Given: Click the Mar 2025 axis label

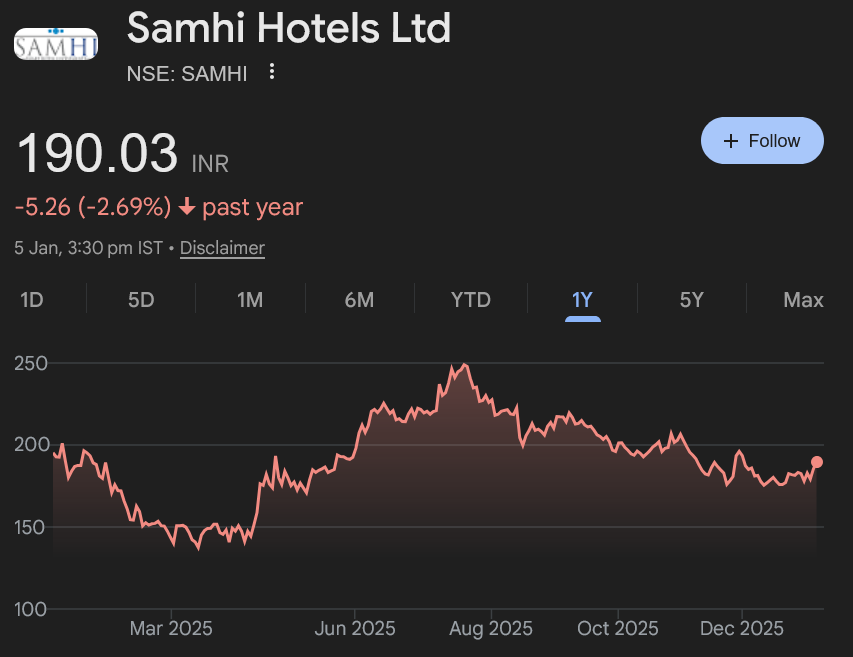Looking at the screenshot, I should (x=172, y=628).
